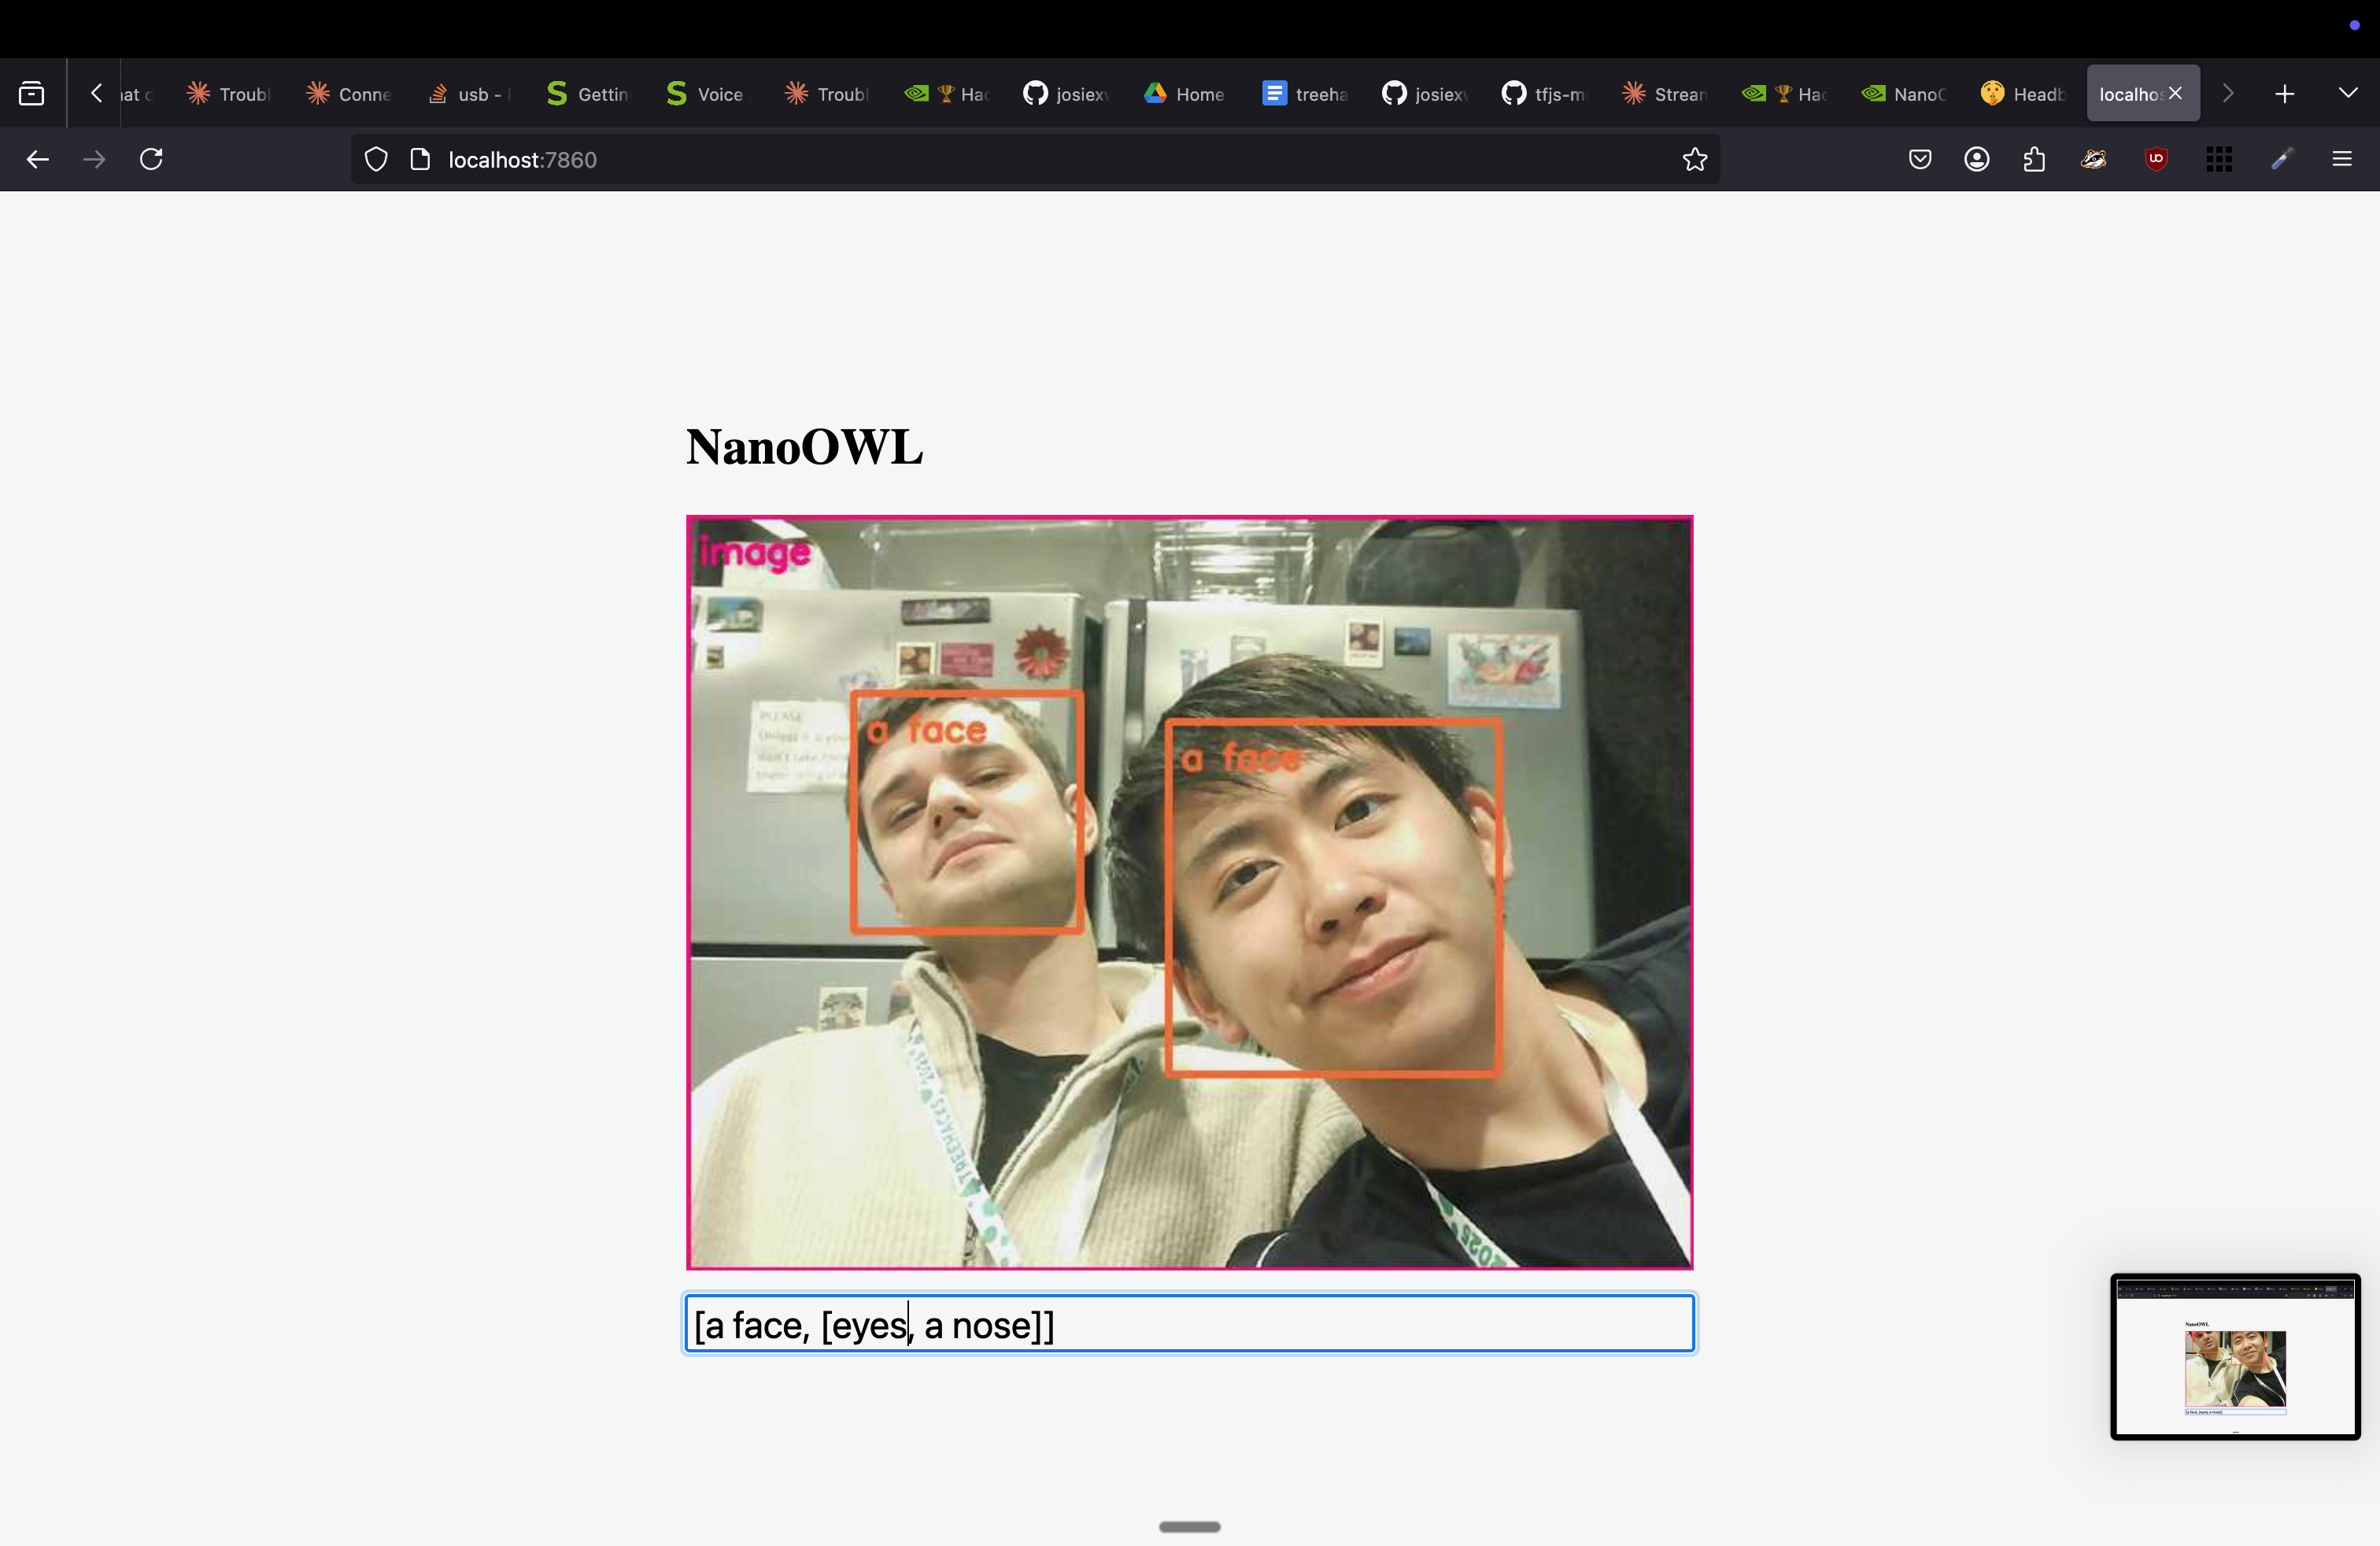Viewport: 2380px width, 1546px height.
Task: Open the hamburger application menu
Action: click(x=2341, y=159)
